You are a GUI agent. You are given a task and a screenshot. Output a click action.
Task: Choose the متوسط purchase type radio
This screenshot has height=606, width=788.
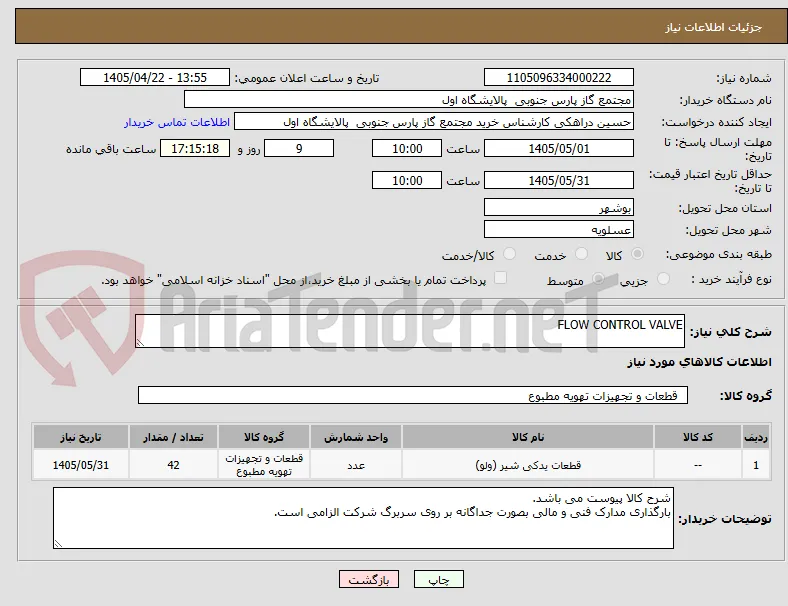(598, 278)
